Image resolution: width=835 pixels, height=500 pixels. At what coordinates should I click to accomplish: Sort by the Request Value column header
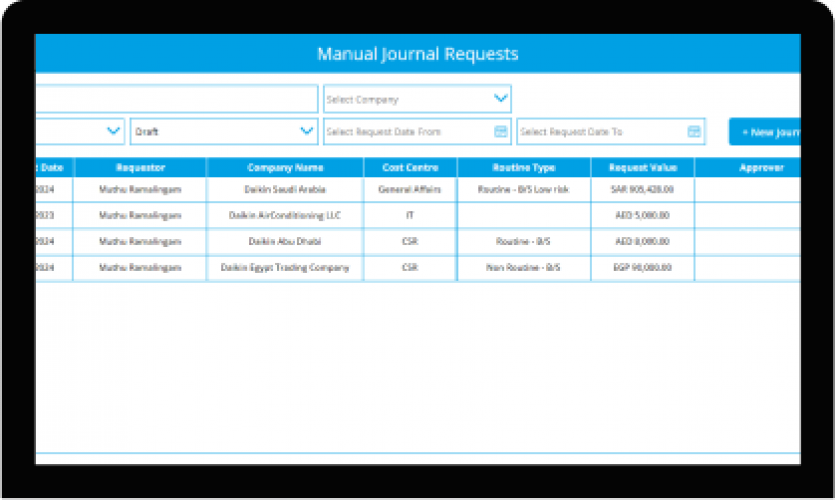click(x=643, y=167)
